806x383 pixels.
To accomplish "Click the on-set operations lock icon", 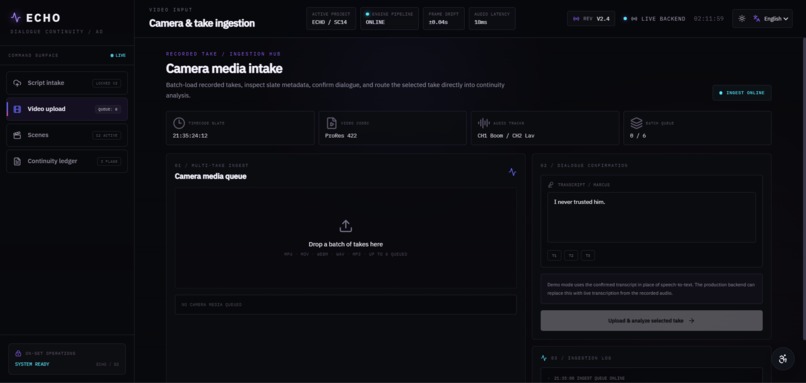I will tap(18, 354).
